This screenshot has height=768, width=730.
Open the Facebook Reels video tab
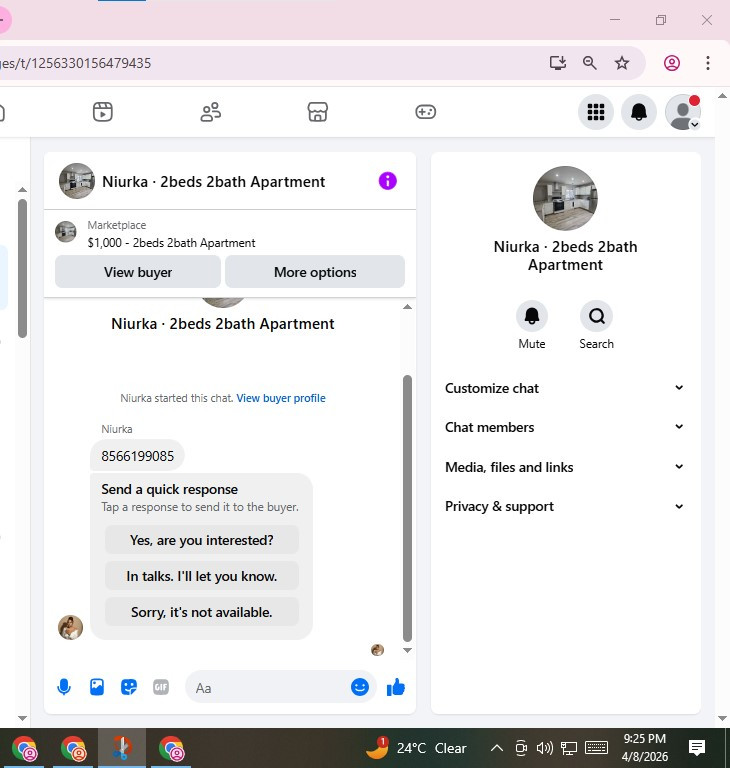102,112
